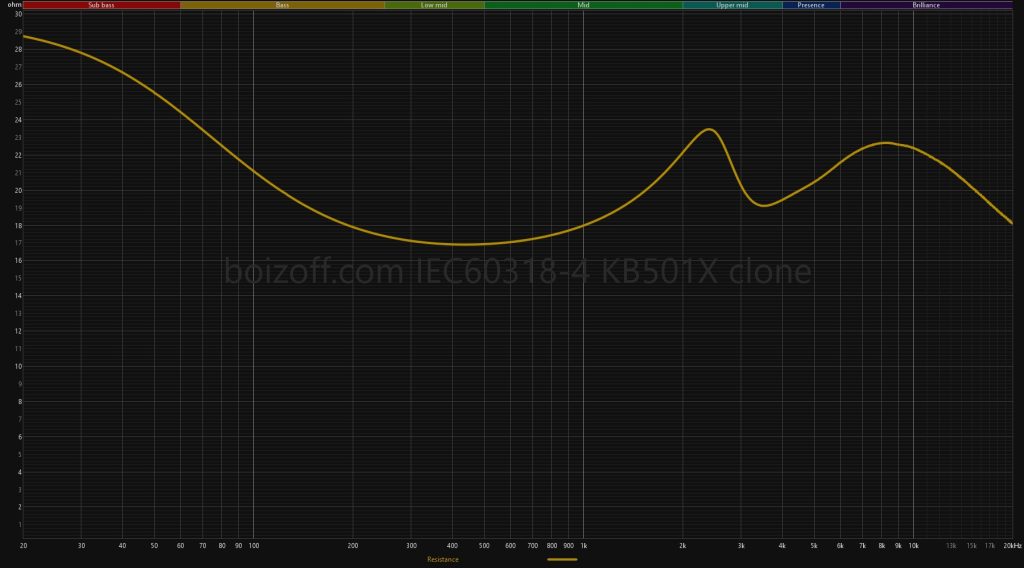The height and width of the screenshot is (568, 1024).
Task: Select the Bass frequency band label
Action: tap(283, 5)
